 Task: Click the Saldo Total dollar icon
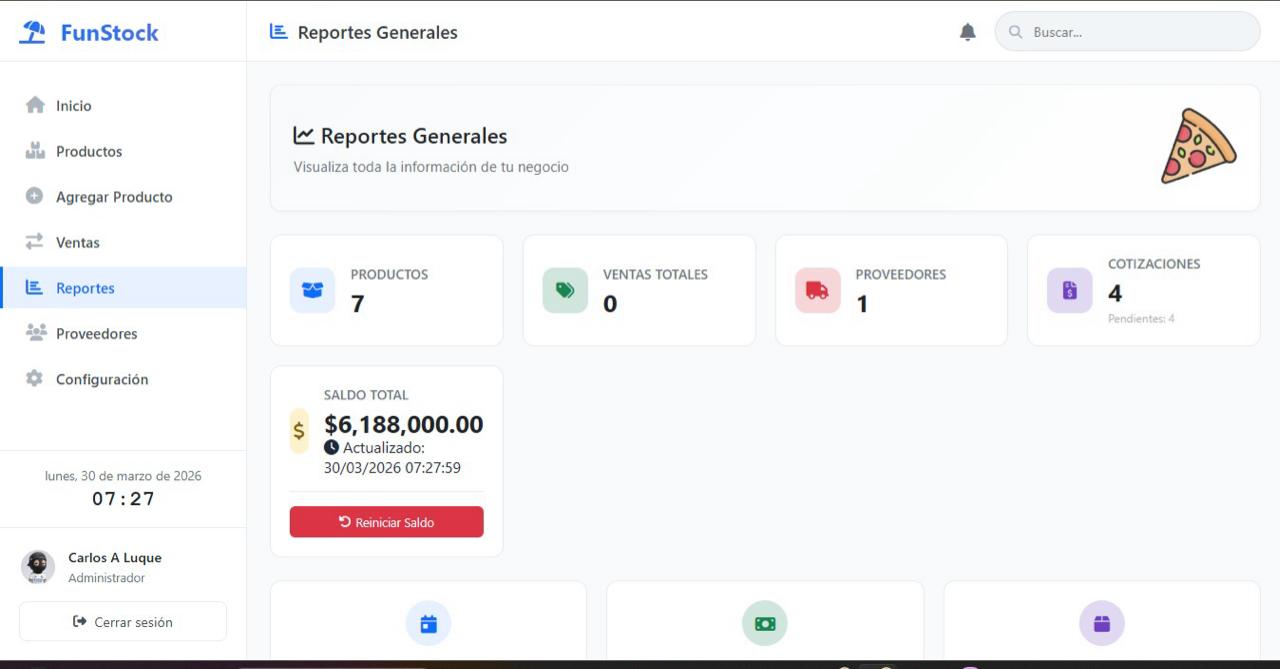point(299,431)
